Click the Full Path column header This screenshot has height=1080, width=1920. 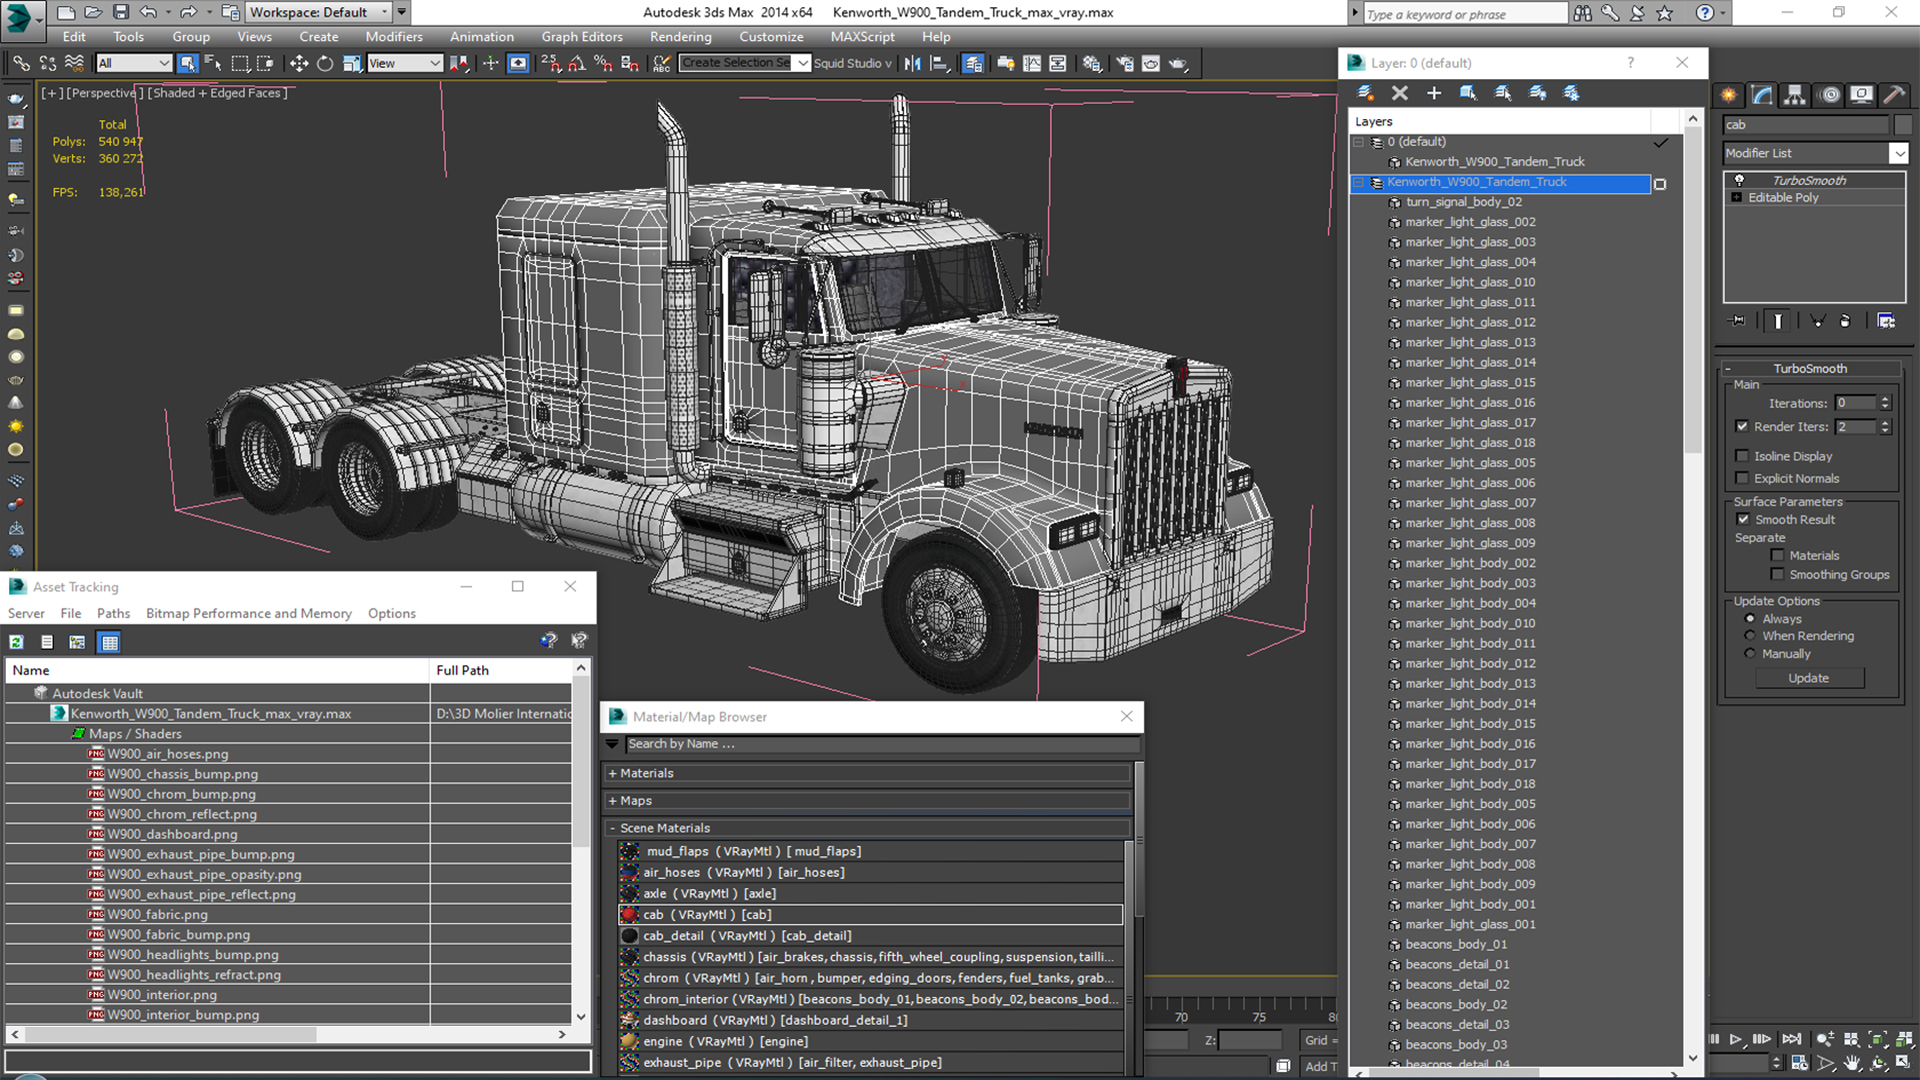[x=501, y=670]
